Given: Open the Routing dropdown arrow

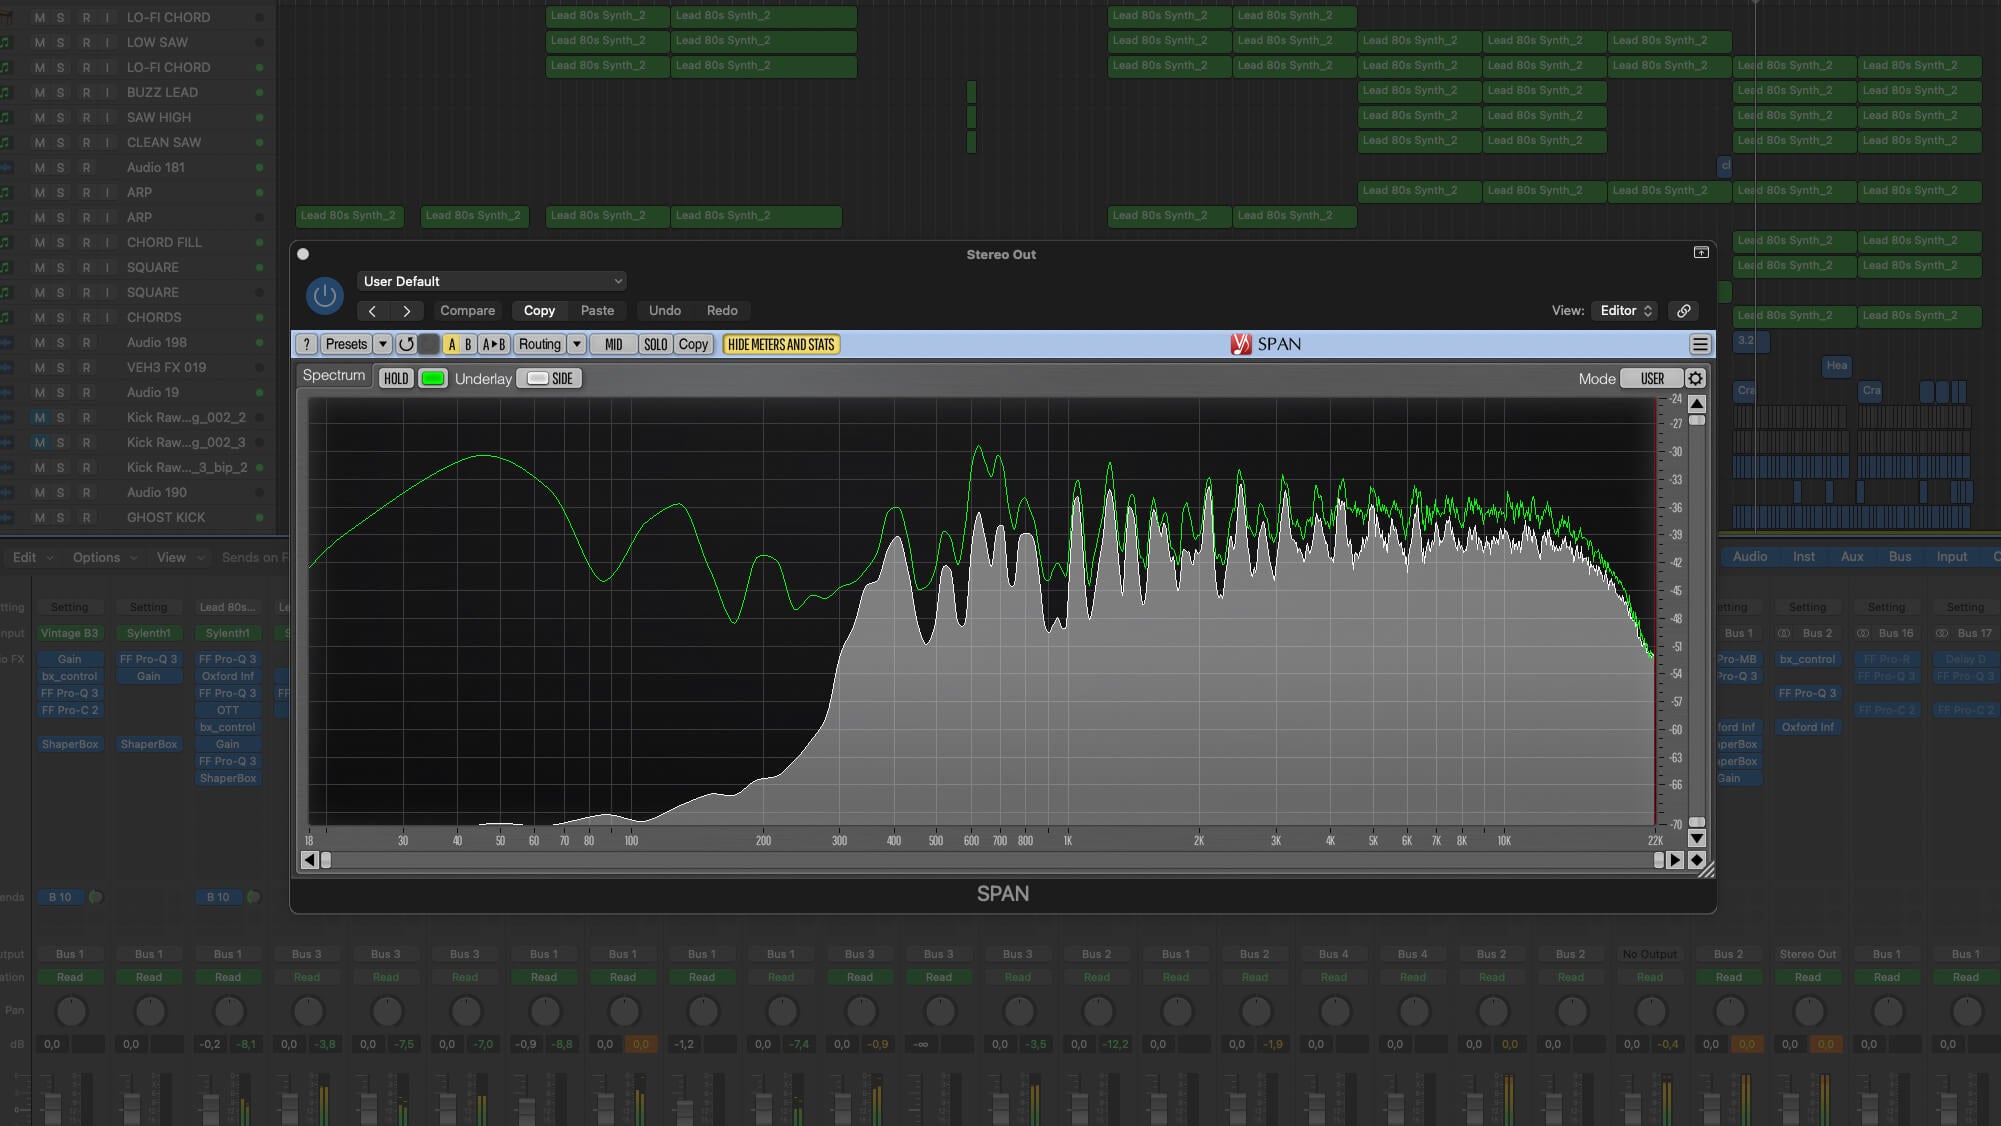Looking at the screenshot, I should [x=578, y=344].
